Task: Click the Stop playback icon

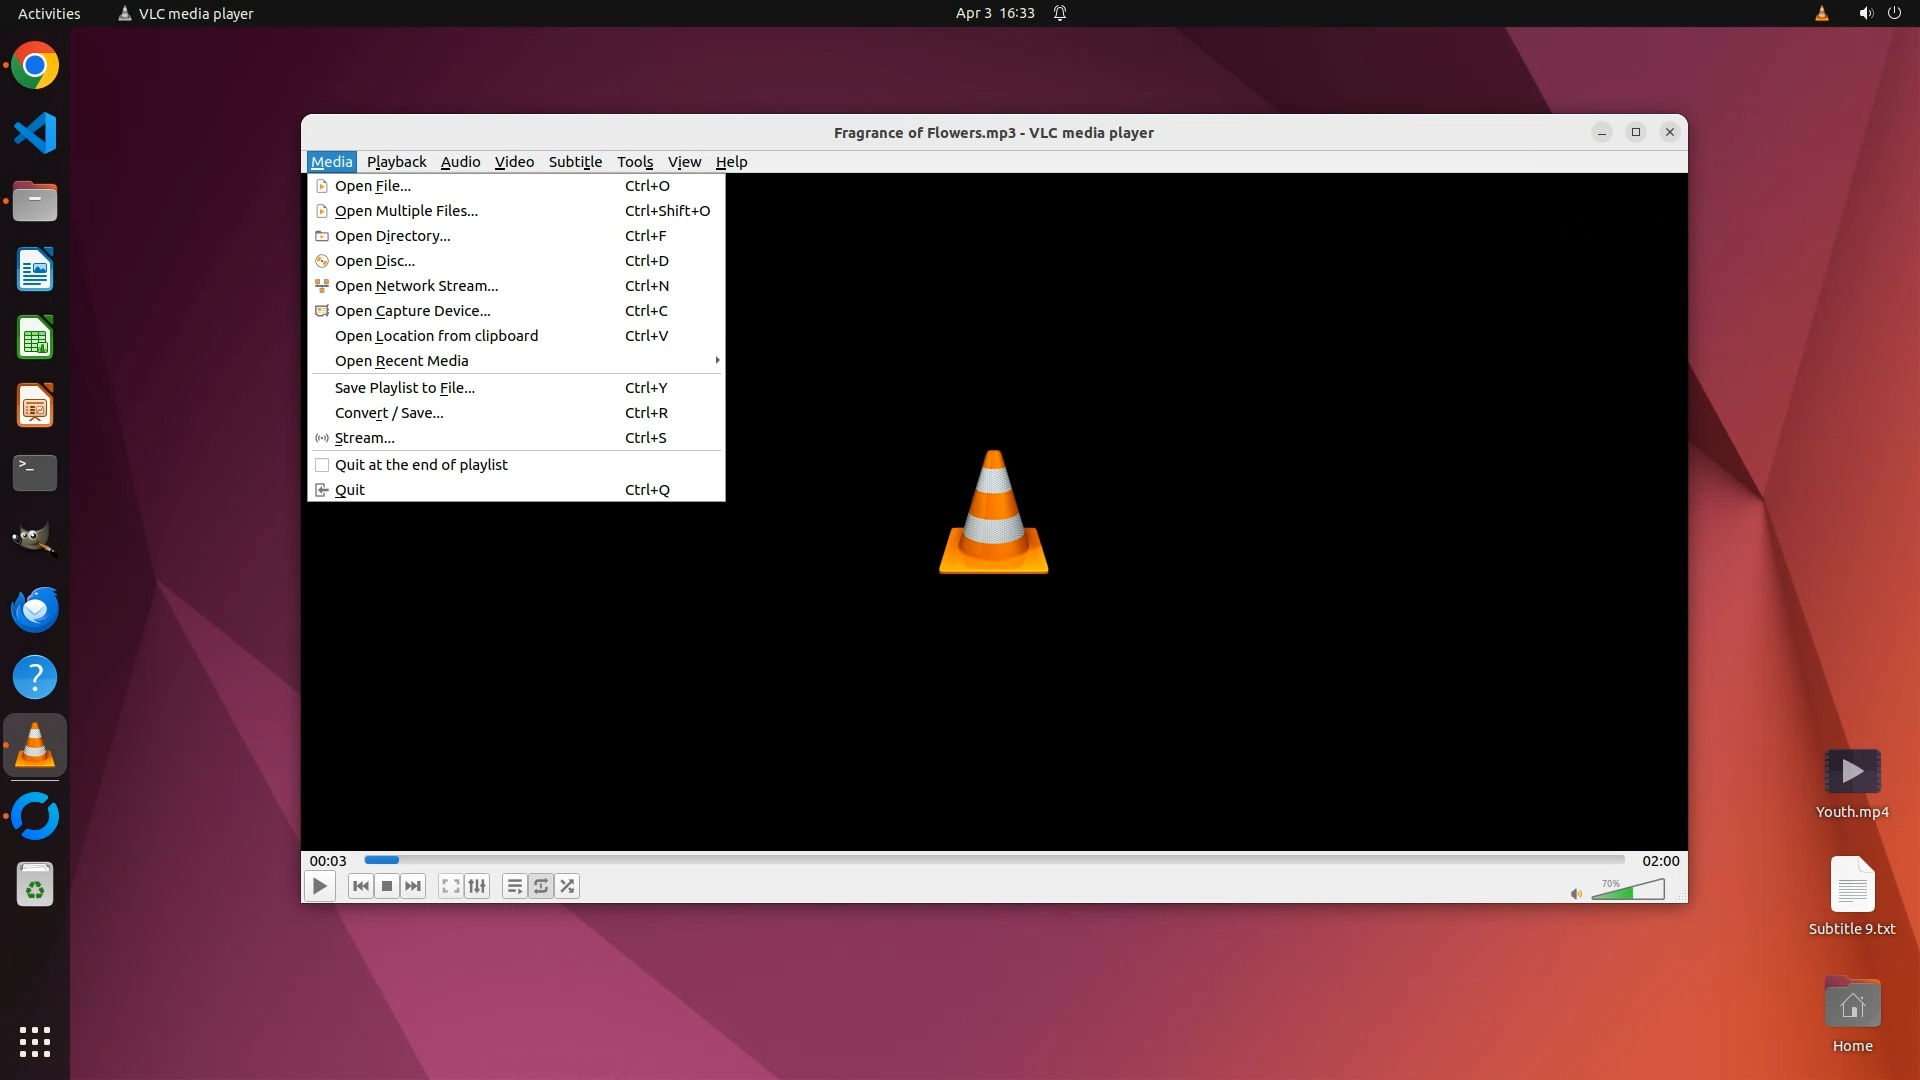Action: coord(387,886)
